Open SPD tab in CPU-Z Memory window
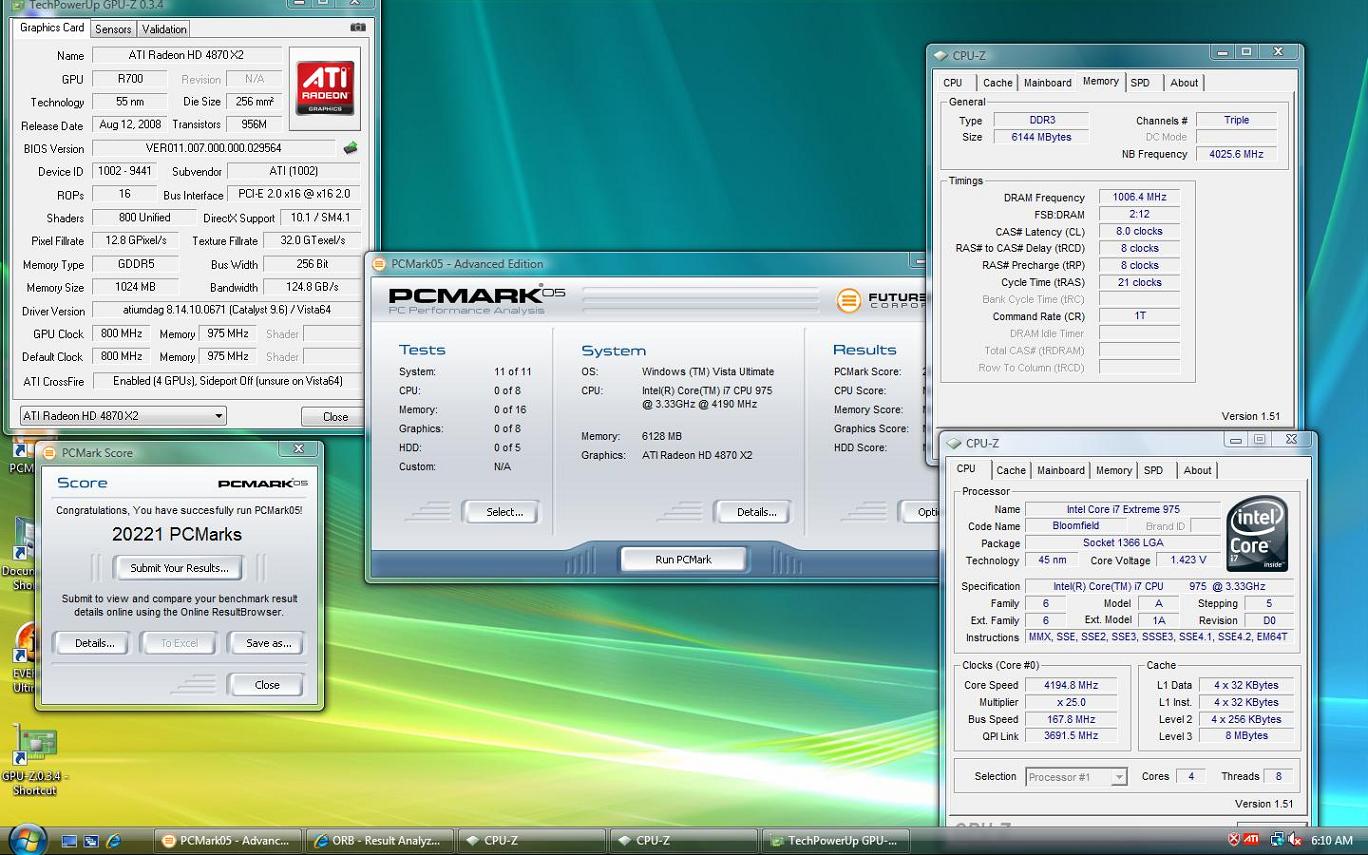 pos(1140,83)
